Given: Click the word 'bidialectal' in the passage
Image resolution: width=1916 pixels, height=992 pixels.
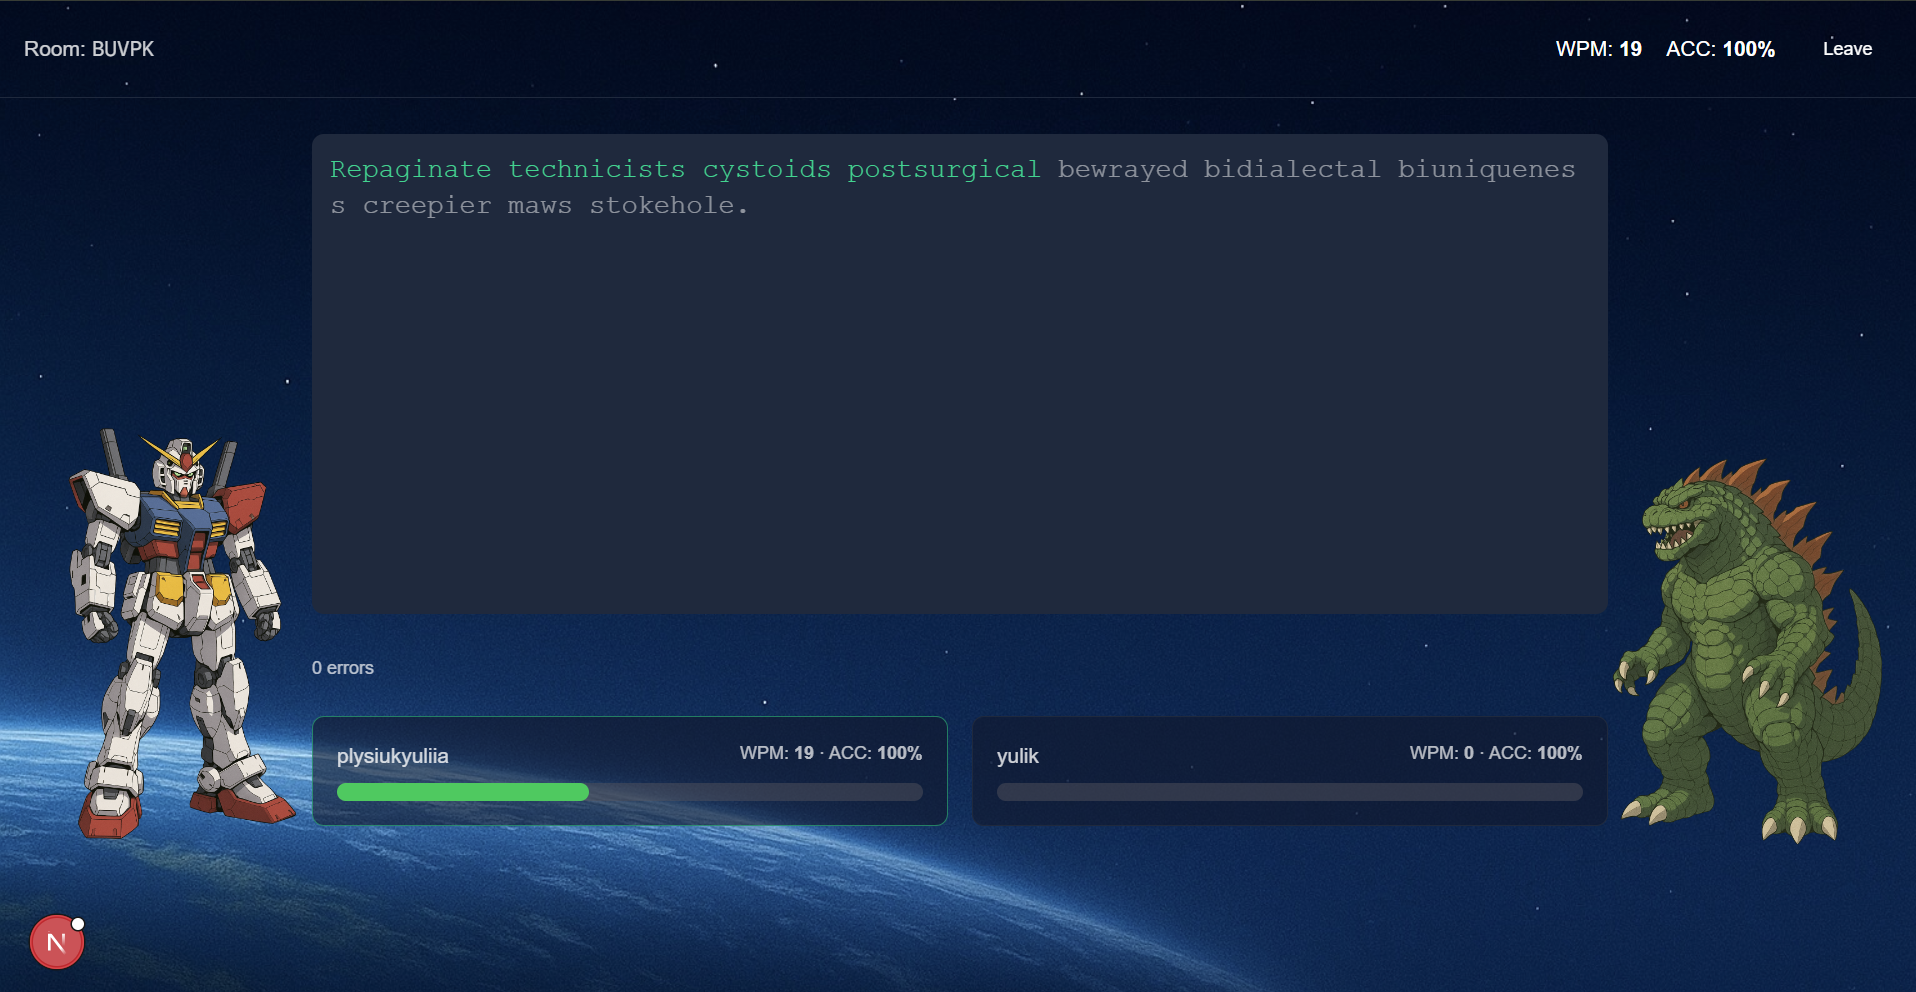Looking at the screenshot, I should pos(1292,170).
